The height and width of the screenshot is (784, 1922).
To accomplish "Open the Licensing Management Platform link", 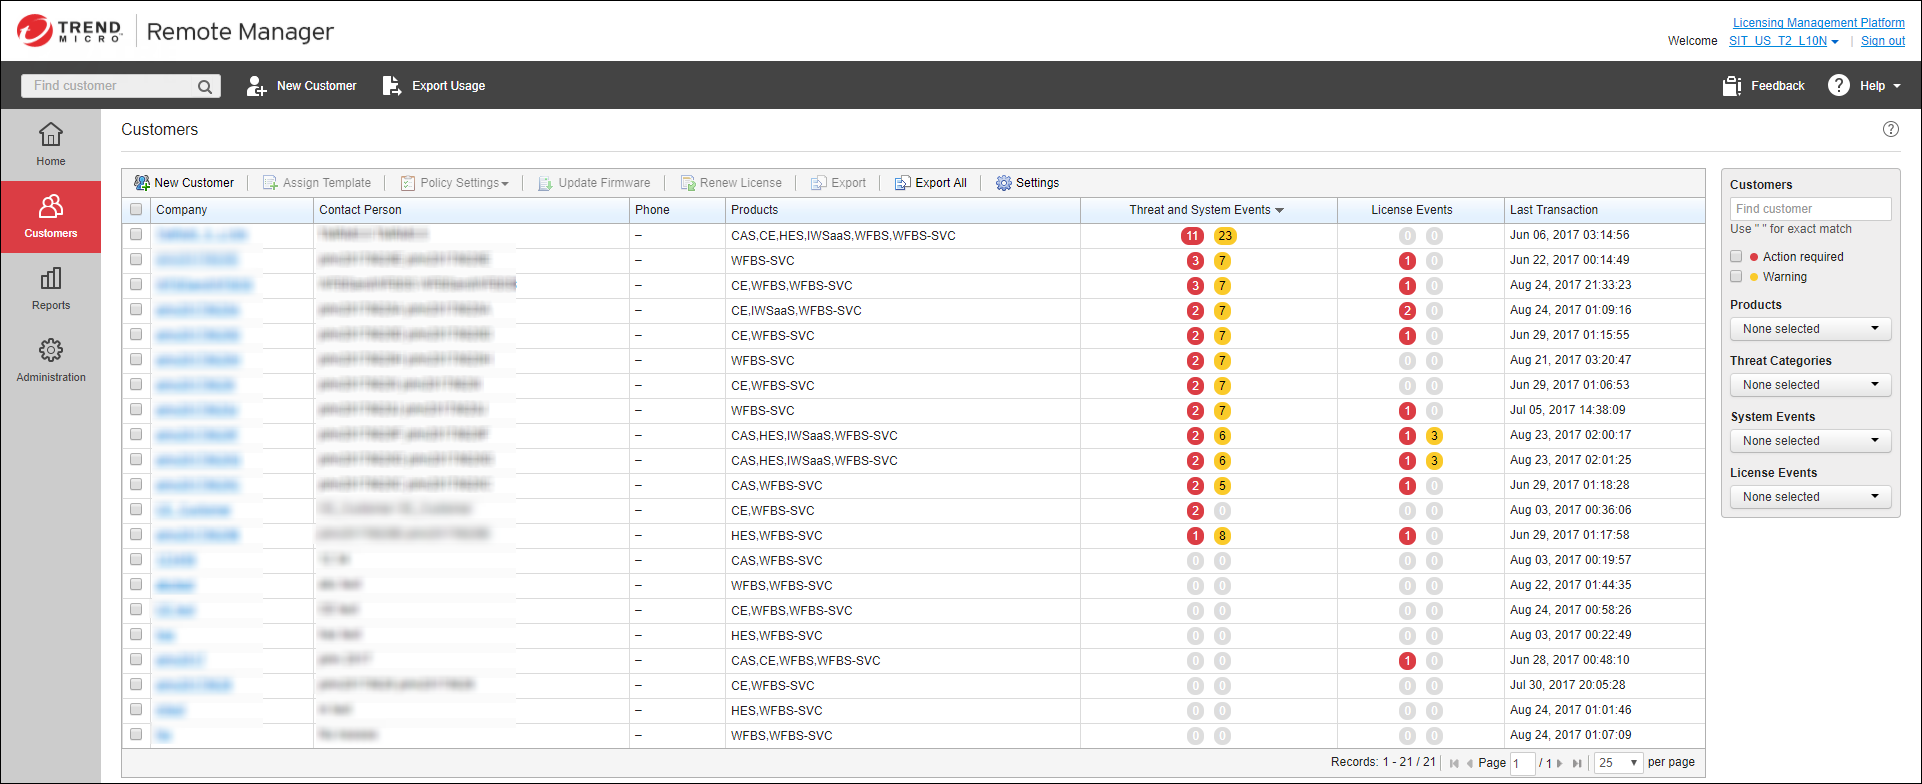I will point(1818,23).
